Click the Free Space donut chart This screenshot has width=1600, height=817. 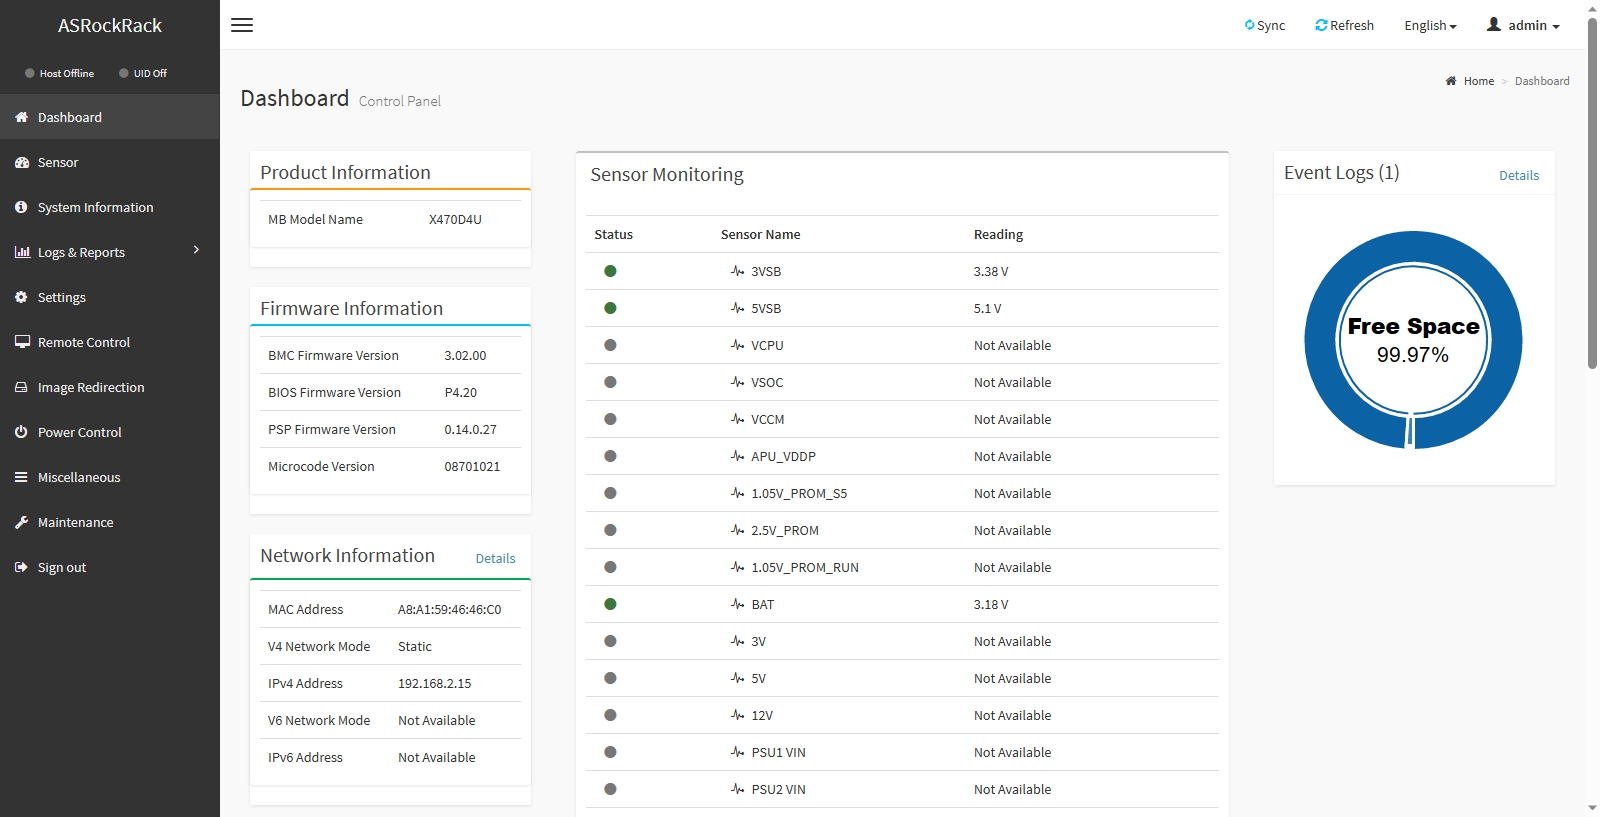coord(1413,340)
